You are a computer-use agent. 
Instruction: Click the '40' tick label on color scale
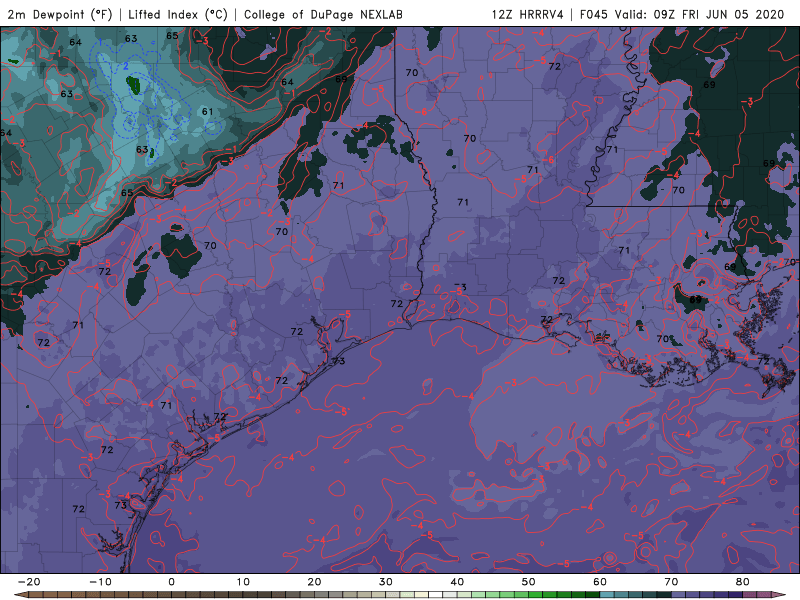click(457, 582)
